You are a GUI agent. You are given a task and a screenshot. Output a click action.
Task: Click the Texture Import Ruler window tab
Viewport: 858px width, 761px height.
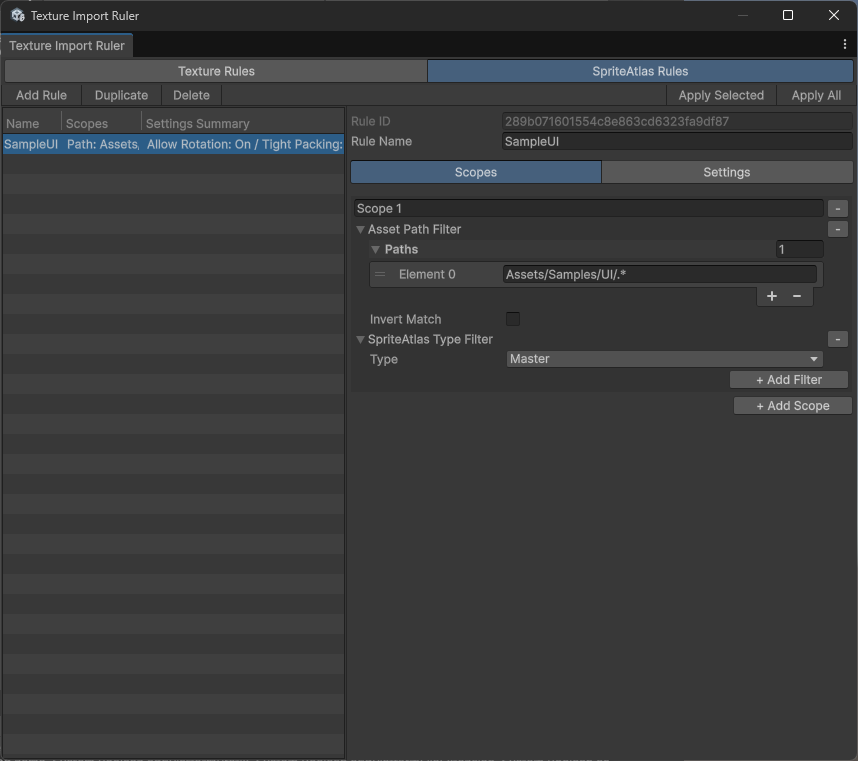pyautogui.click(x=67, y=45)
